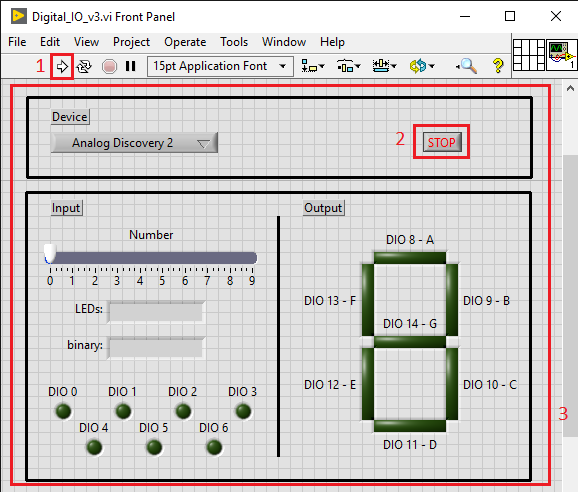Minimize the Front Panel window
This screenshot has width=578, height=492.
(465, 16)
